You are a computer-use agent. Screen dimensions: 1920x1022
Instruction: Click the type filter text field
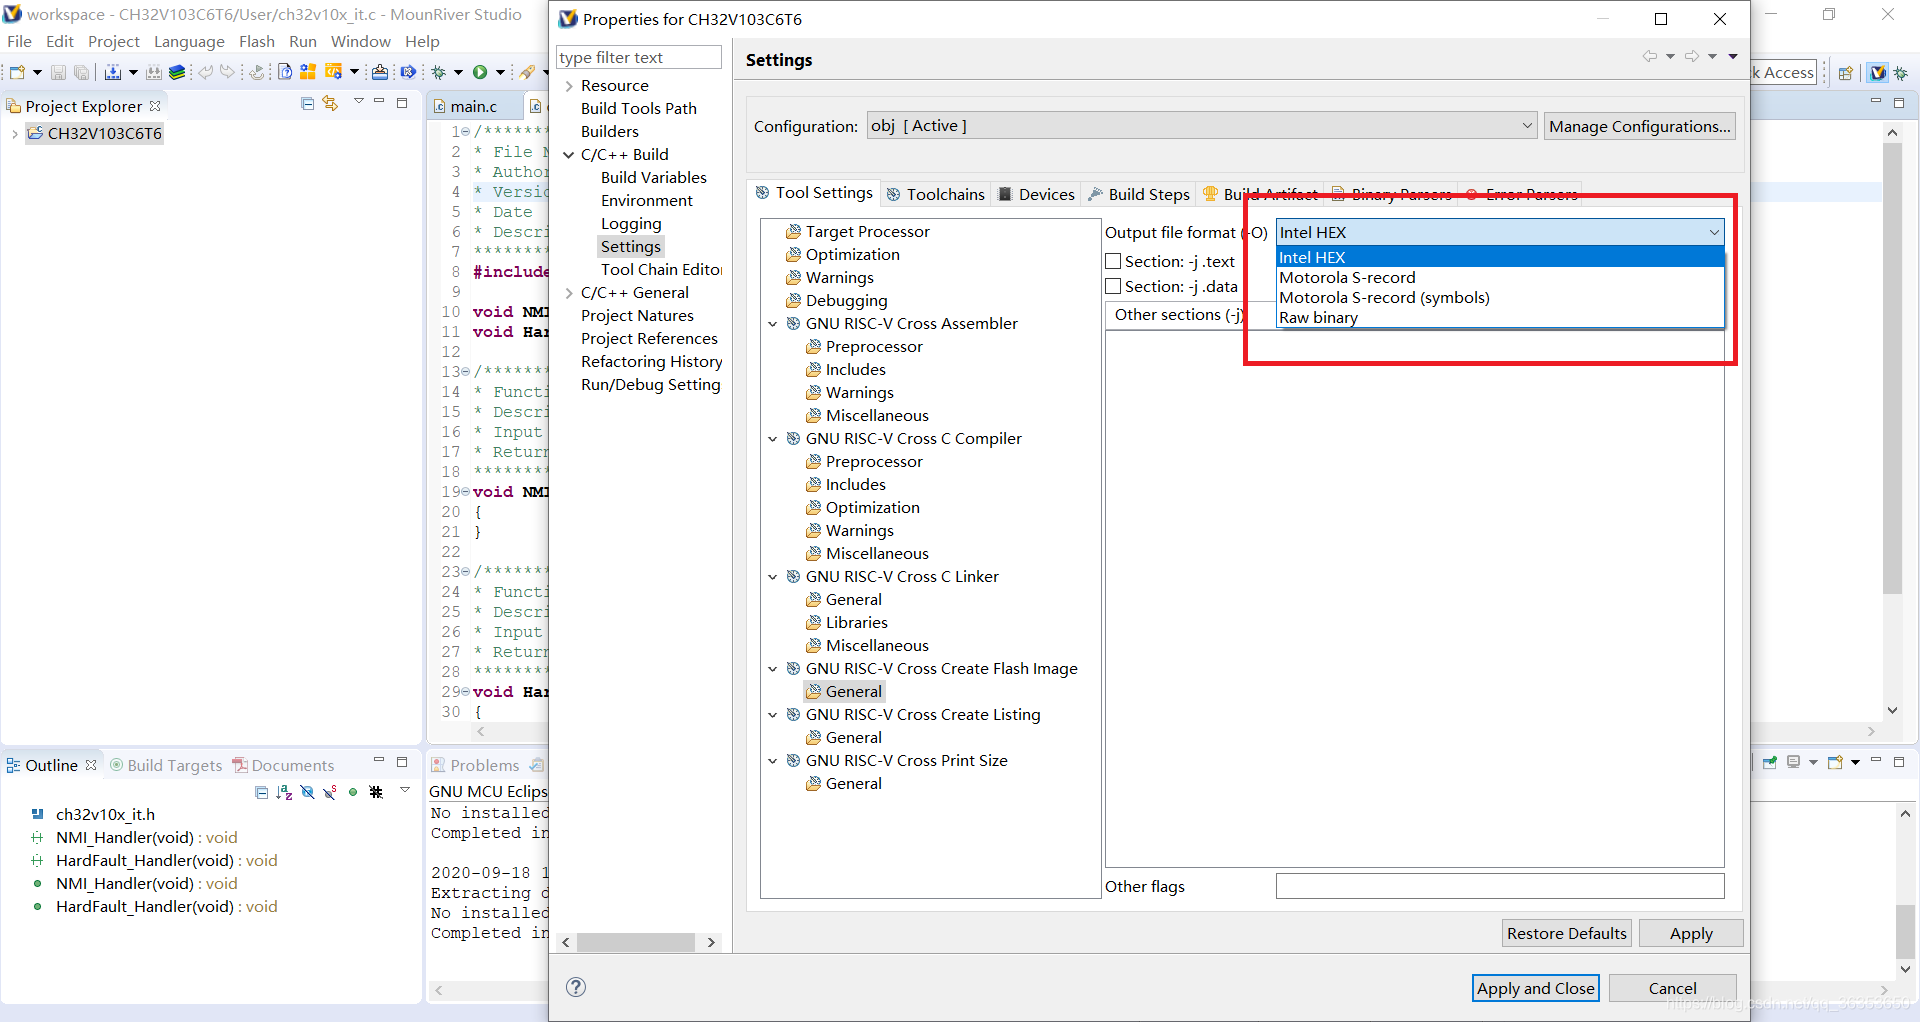click(x=639, y=57)
